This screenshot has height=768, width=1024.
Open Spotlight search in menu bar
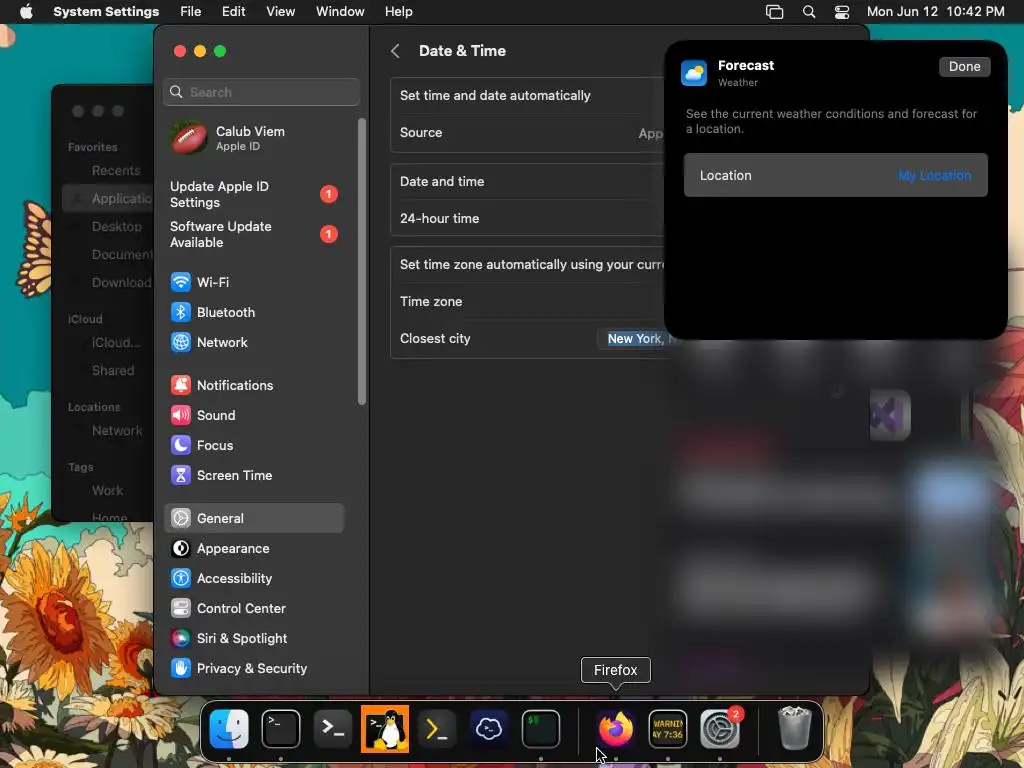[x=808, y=12]
